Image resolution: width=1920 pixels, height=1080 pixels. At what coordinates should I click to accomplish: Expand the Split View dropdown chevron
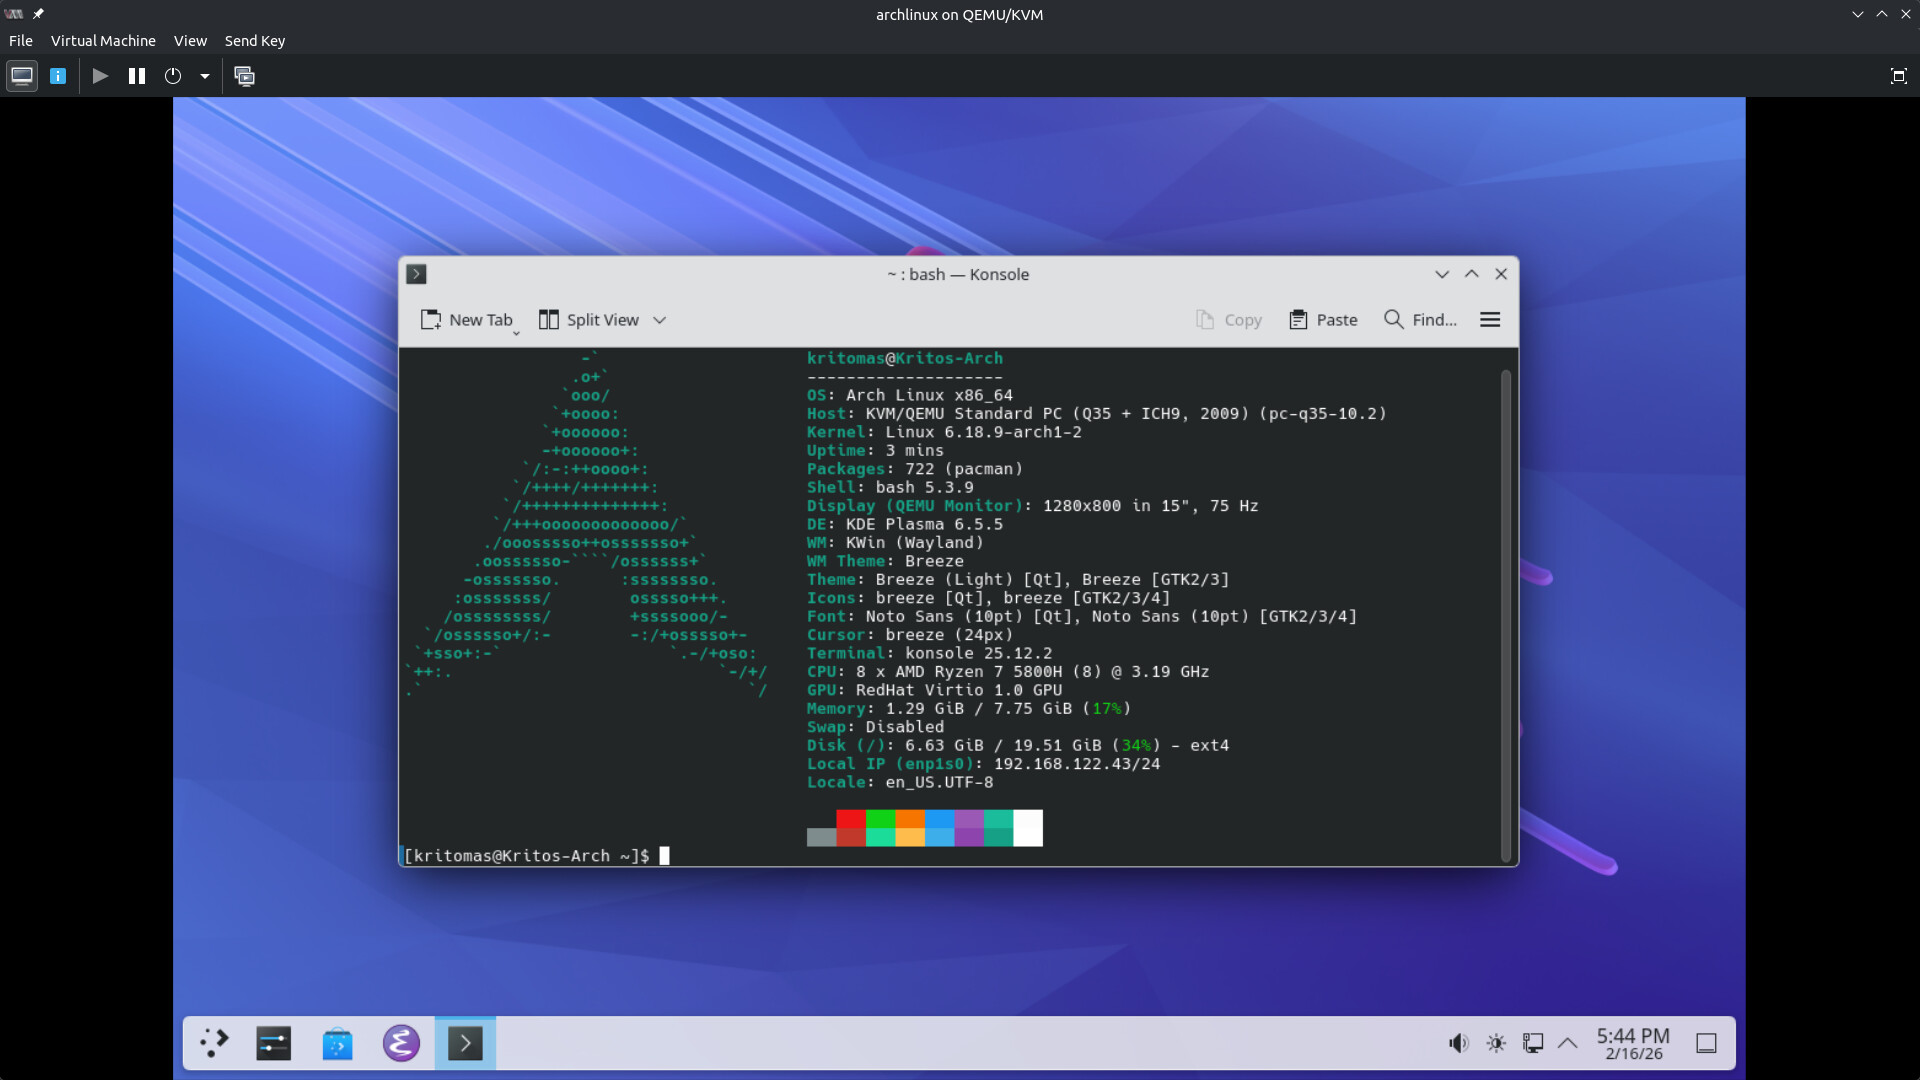659,320
